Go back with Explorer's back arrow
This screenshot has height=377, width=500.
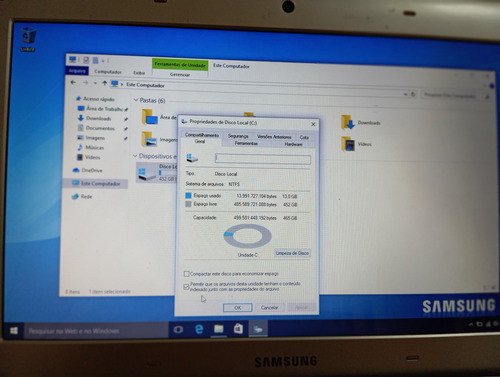click(x=73, y=82)
